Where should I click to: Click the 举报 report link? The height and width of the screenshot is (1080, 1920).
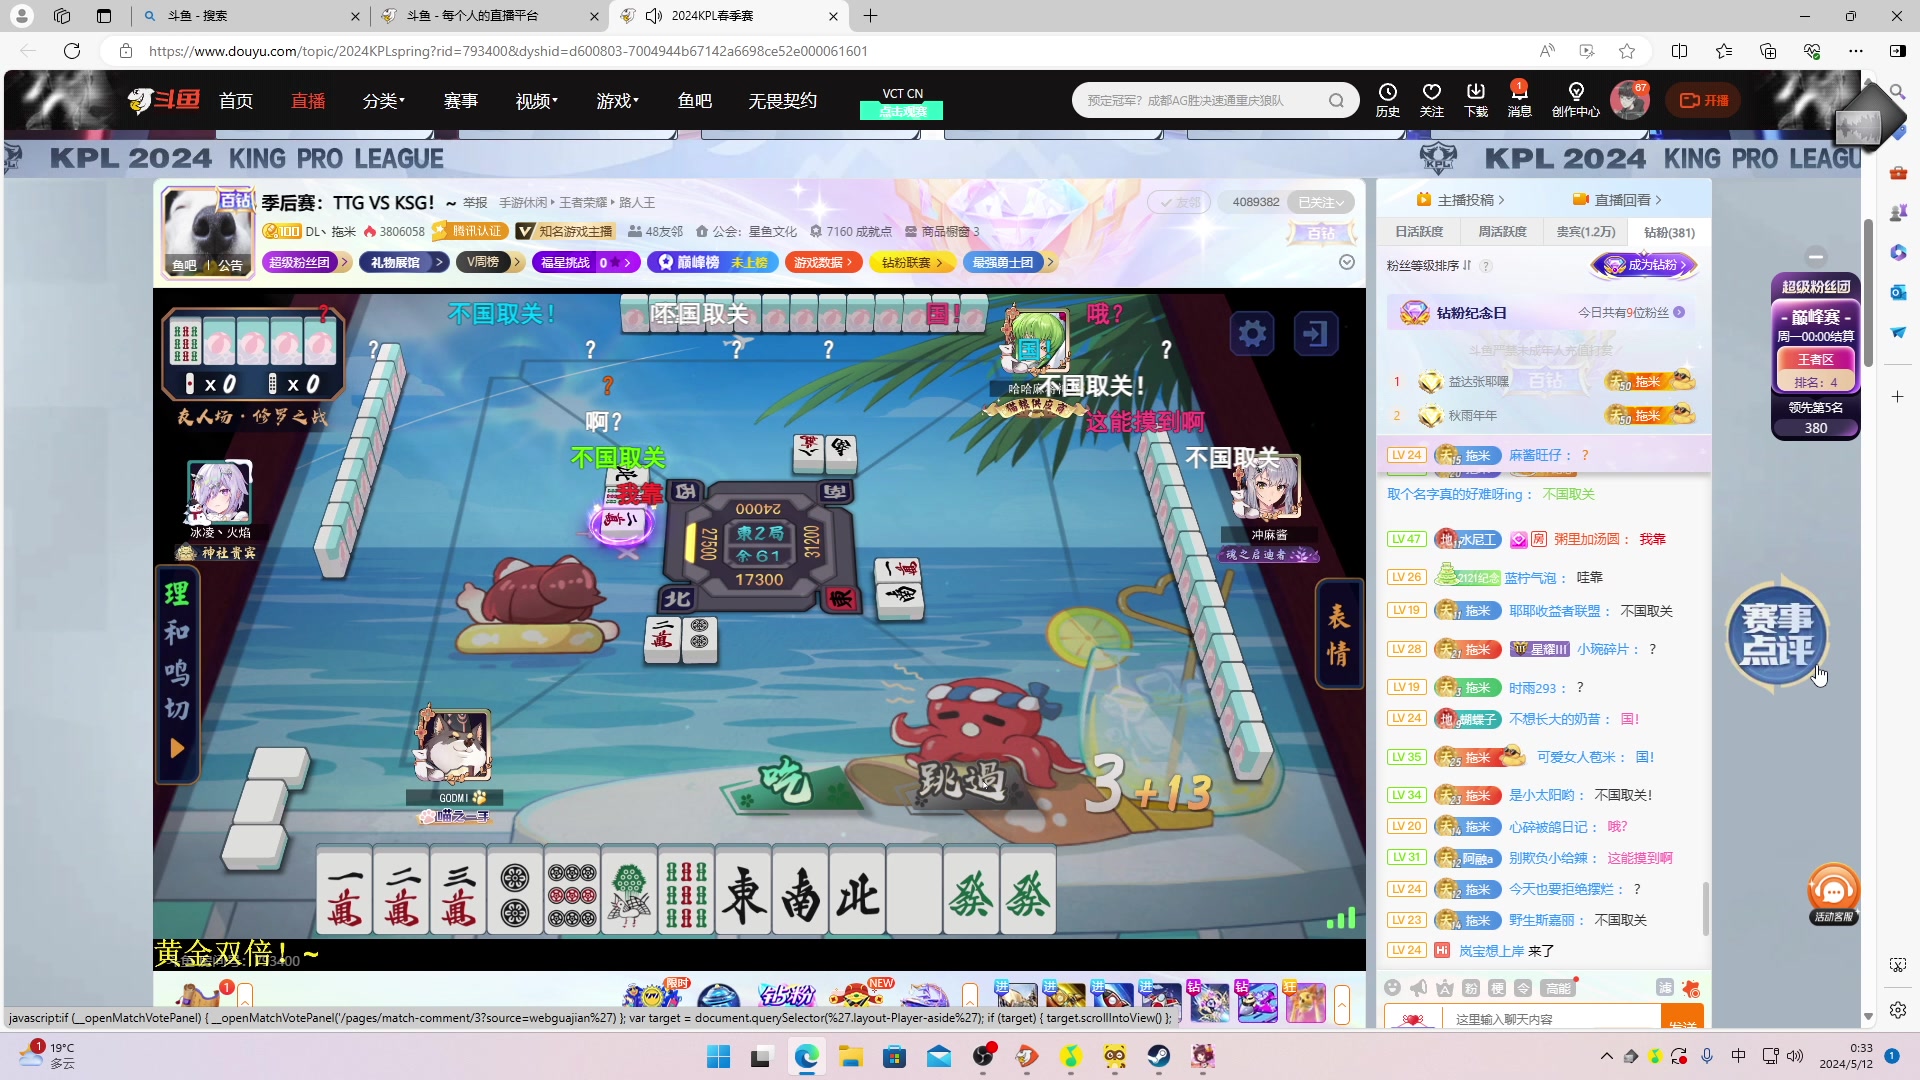click(475, 203)
